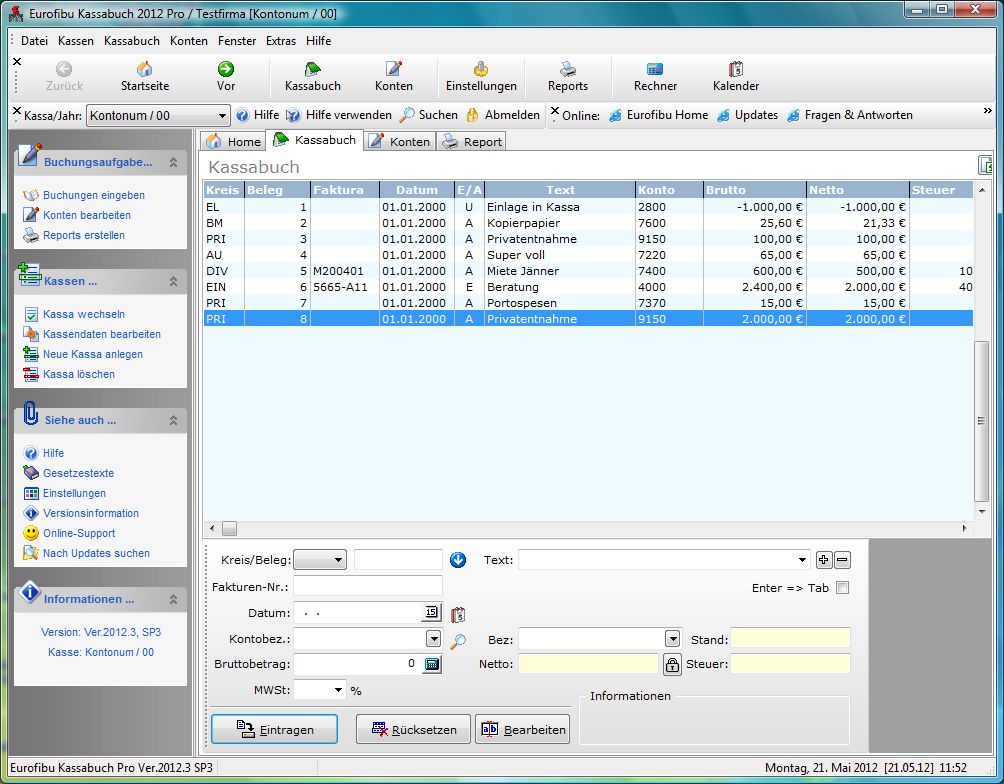Click the horizontal scrollbar thumb below table
Image resolution: width=1004 pixels, height=784 pixels.
(x=229, y=528)
